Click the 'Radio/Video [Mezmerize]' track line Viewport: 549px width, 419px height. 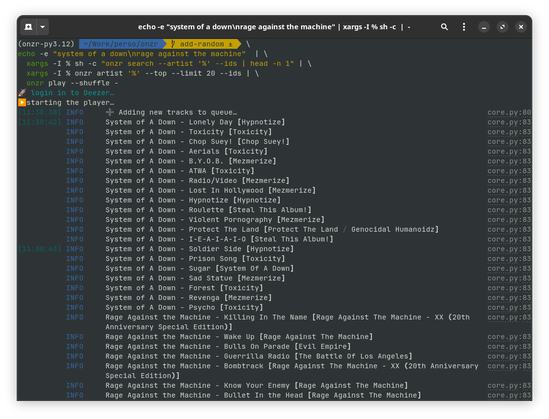coord(197,181)
